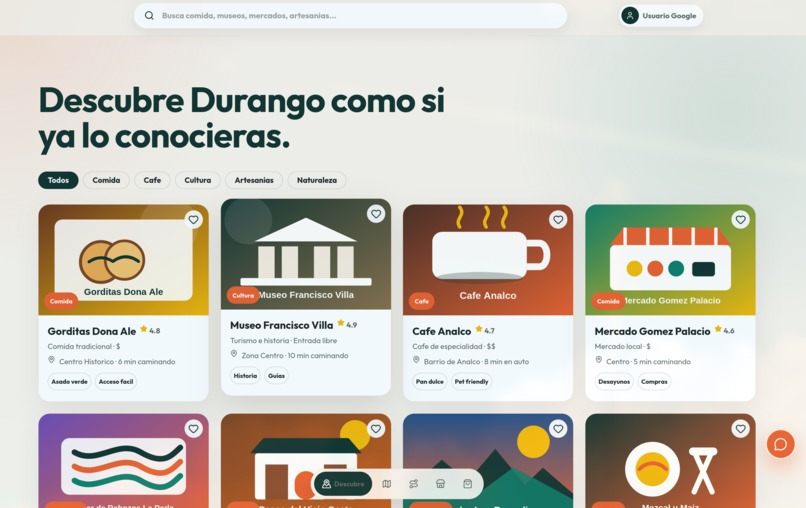
Task: Select the 'Guias' tag
Action: point(276,375)
